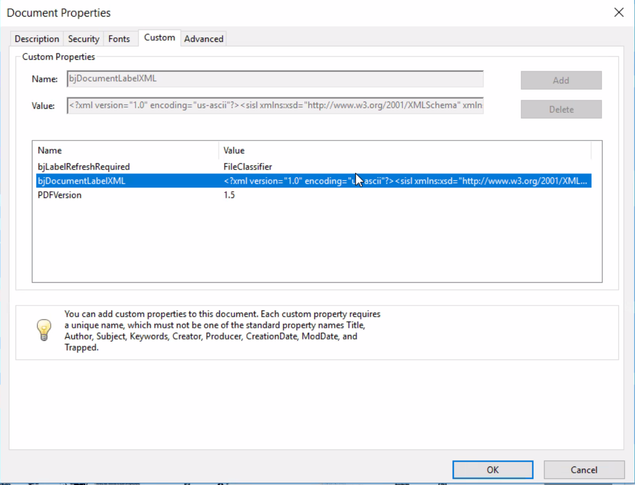Click the lightbulb tip icon
The width and height of the screenshot is (635, 485).
(x=44, y=329)
